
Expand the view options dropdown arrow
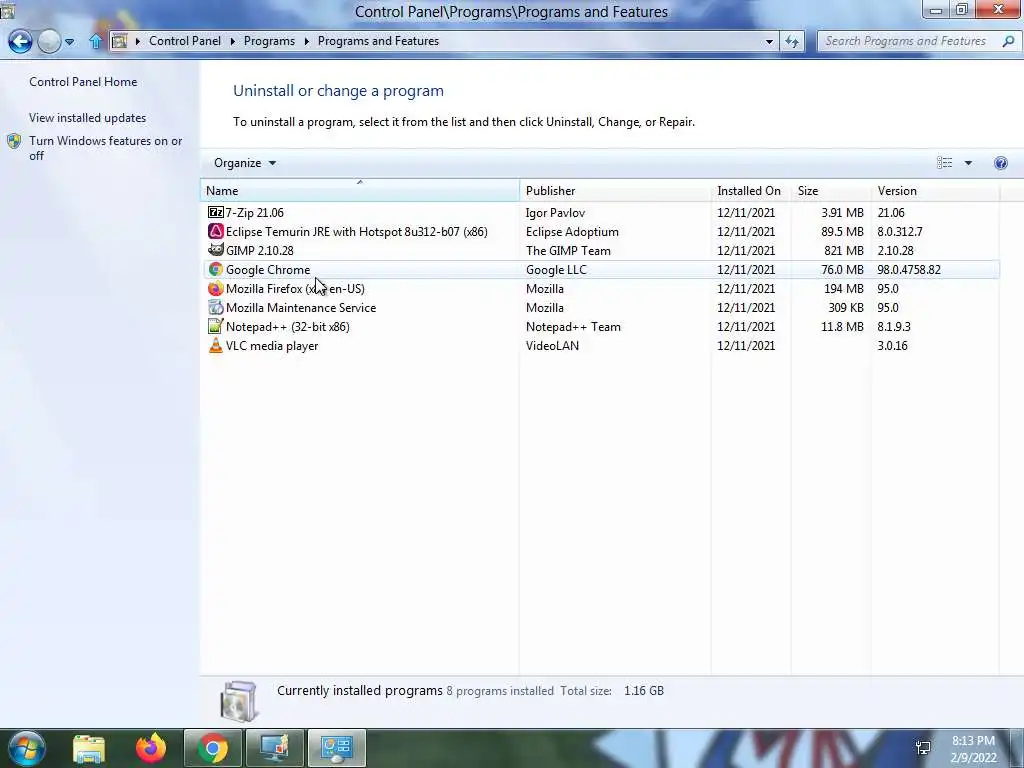[x=968, y=163]
